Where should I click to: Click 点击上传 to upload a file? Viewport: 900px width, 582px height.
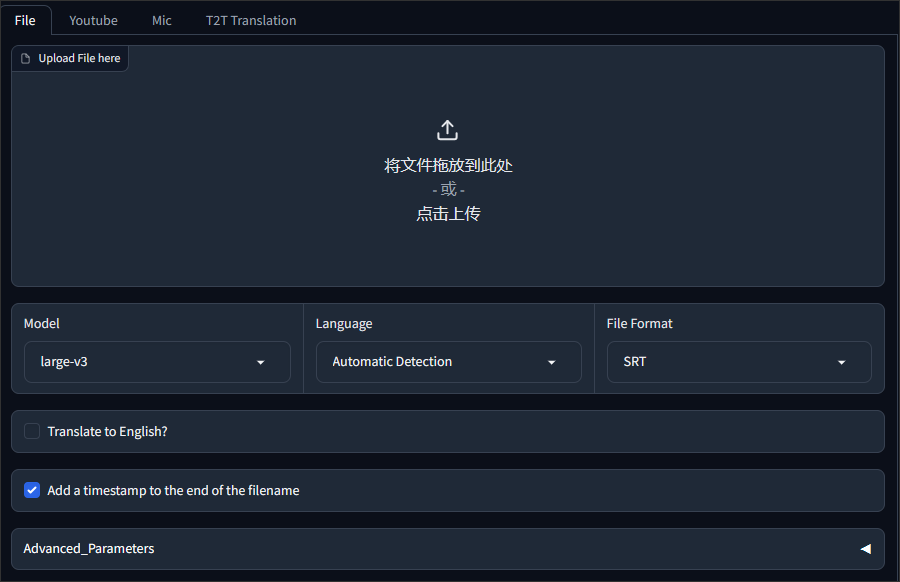click(x=448, y=214)
